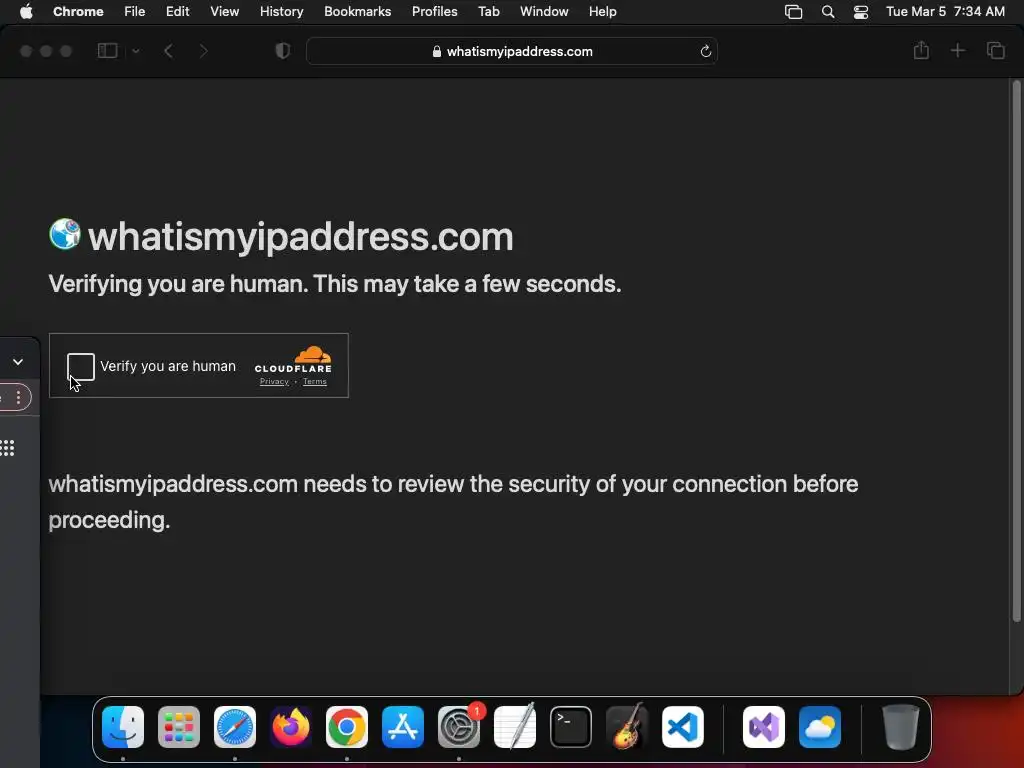Click the three-dot options button in left panel

click(x=18, y=397)
